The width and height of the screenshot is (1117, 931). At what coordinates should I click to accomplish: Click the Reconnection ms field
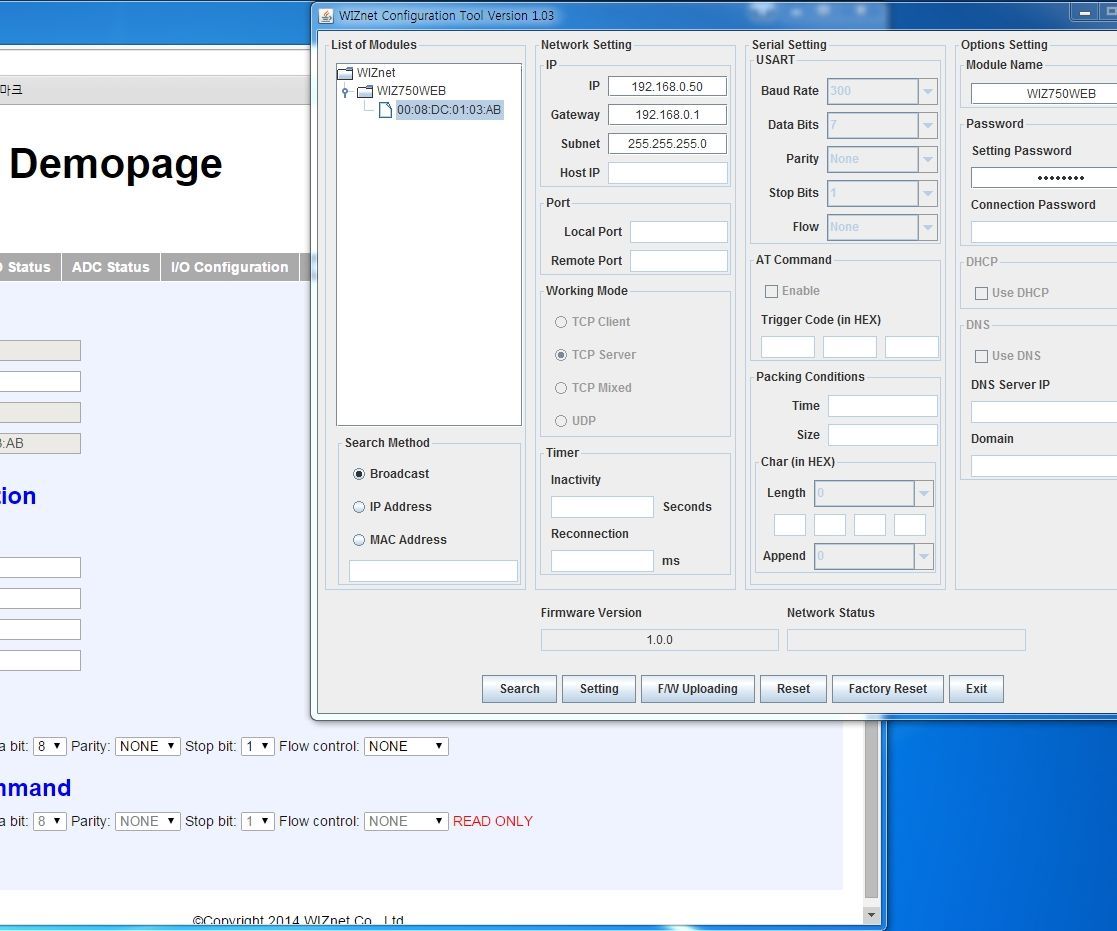(x=602, y=561)
